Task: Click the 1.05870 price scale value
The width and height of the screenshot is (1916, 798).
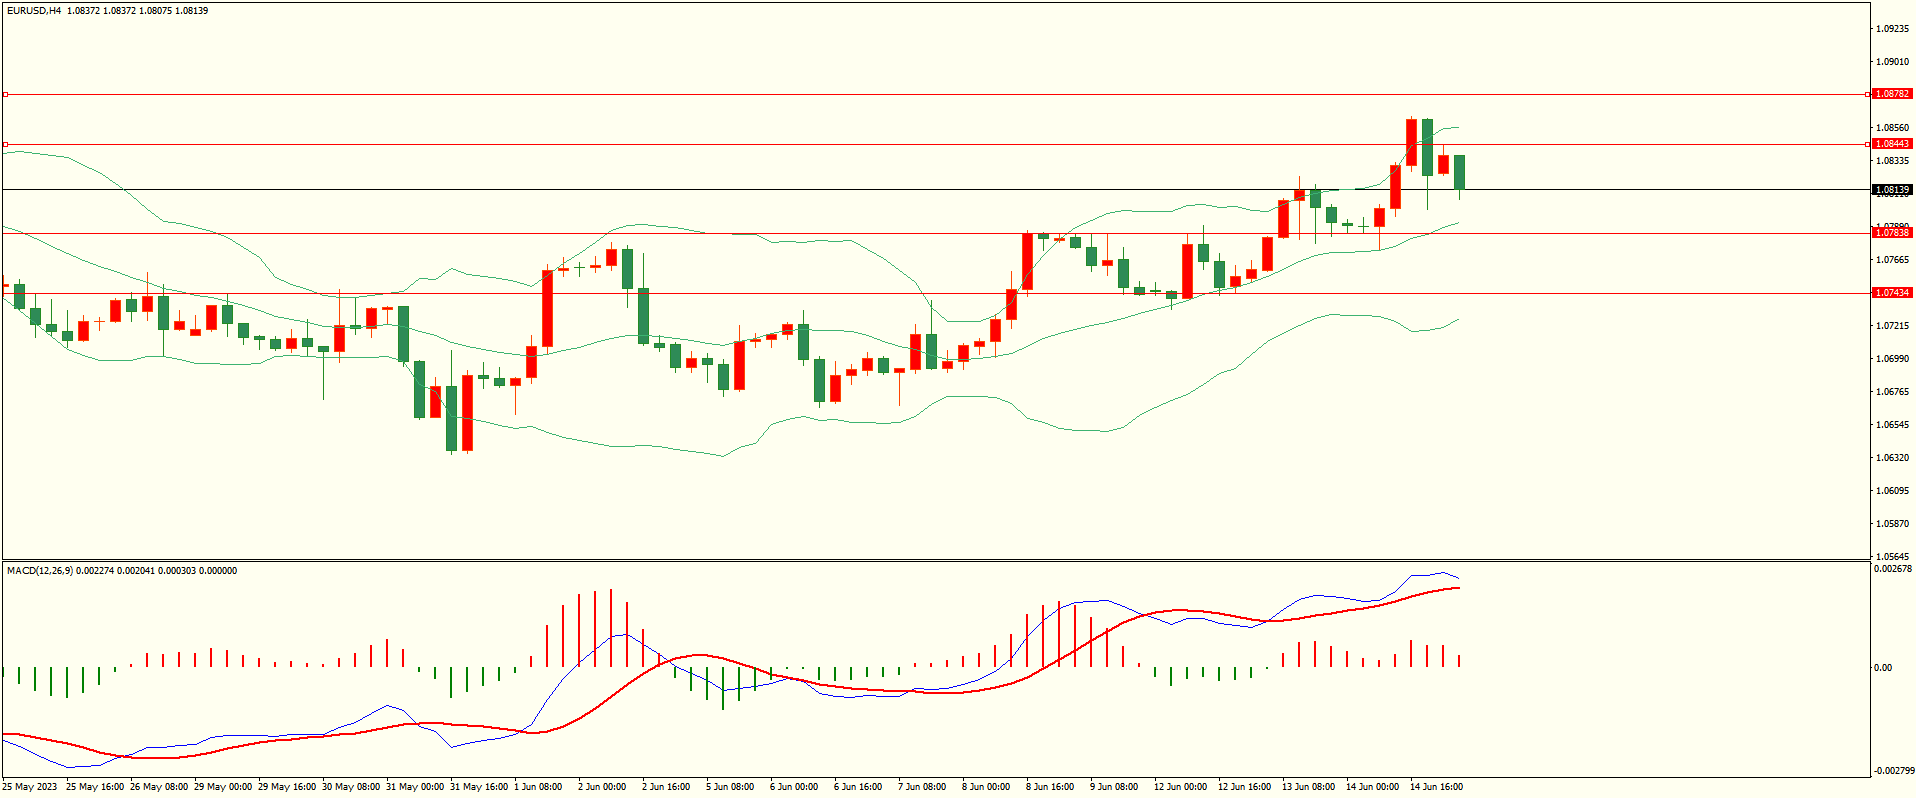Action: pyautogui.click(x=1891, y=524)
